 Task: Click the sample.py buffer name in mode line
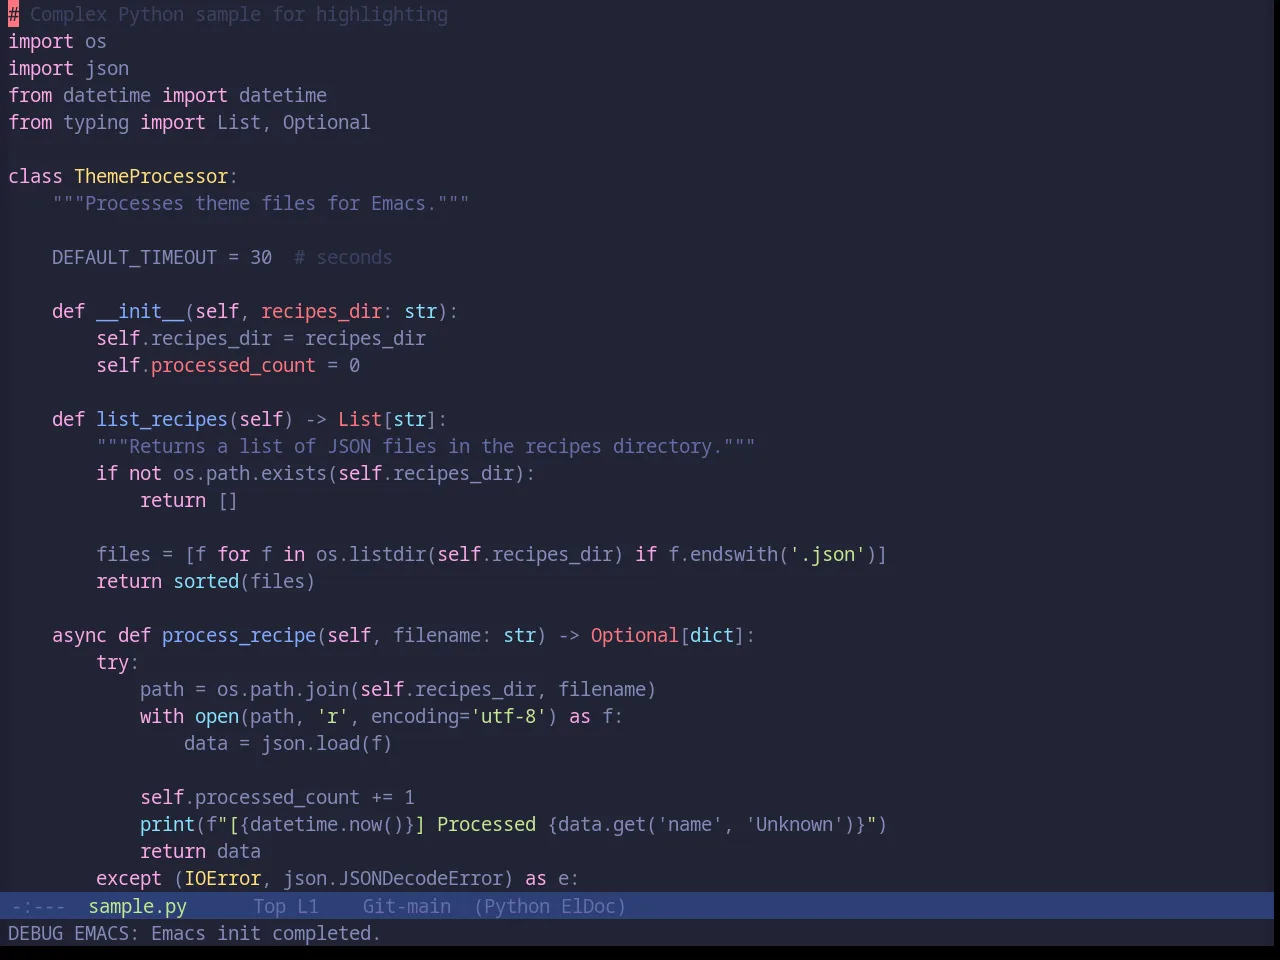tap(137, 906)
